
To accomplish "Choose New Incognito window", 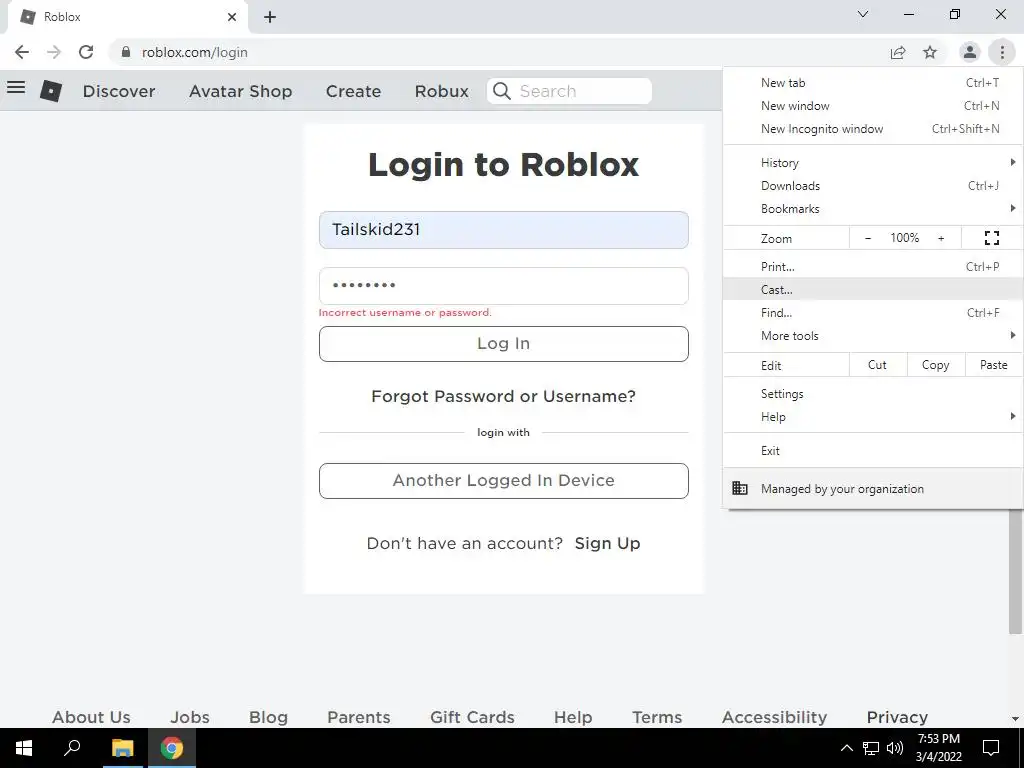I will point(873,129).
